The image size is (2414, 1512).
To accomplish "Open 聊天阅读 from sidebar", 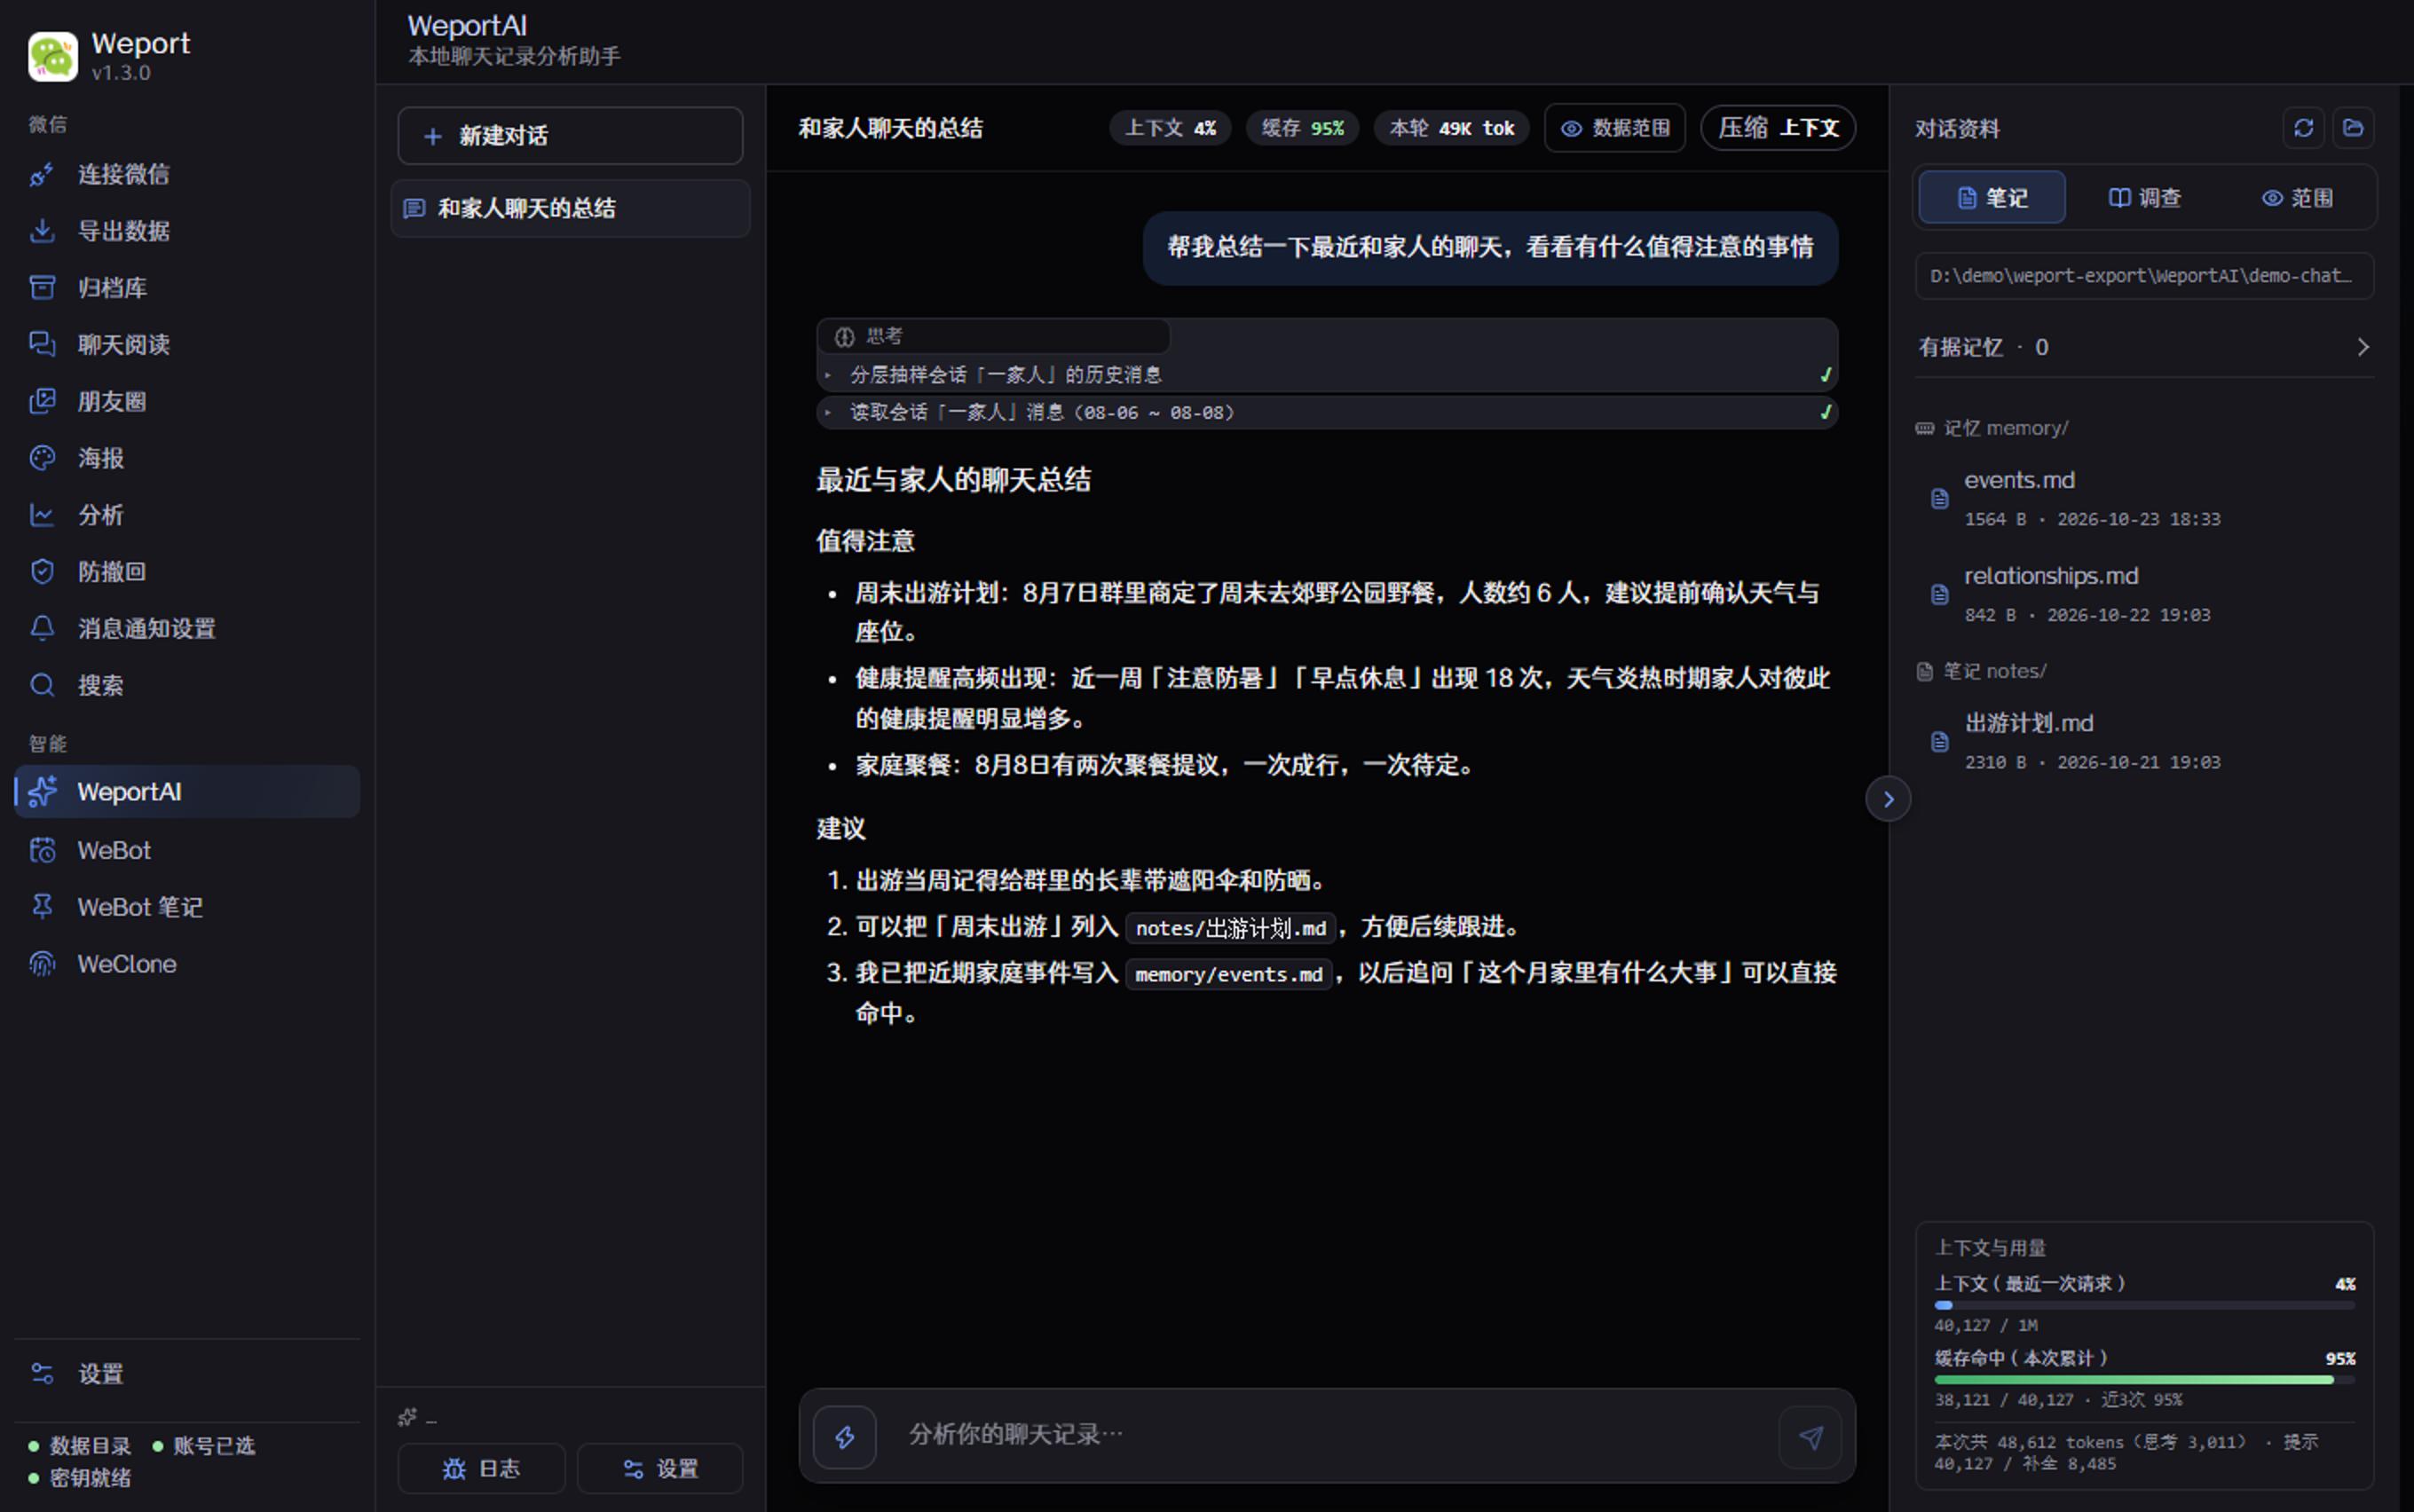I will click(x=187, y=345).
